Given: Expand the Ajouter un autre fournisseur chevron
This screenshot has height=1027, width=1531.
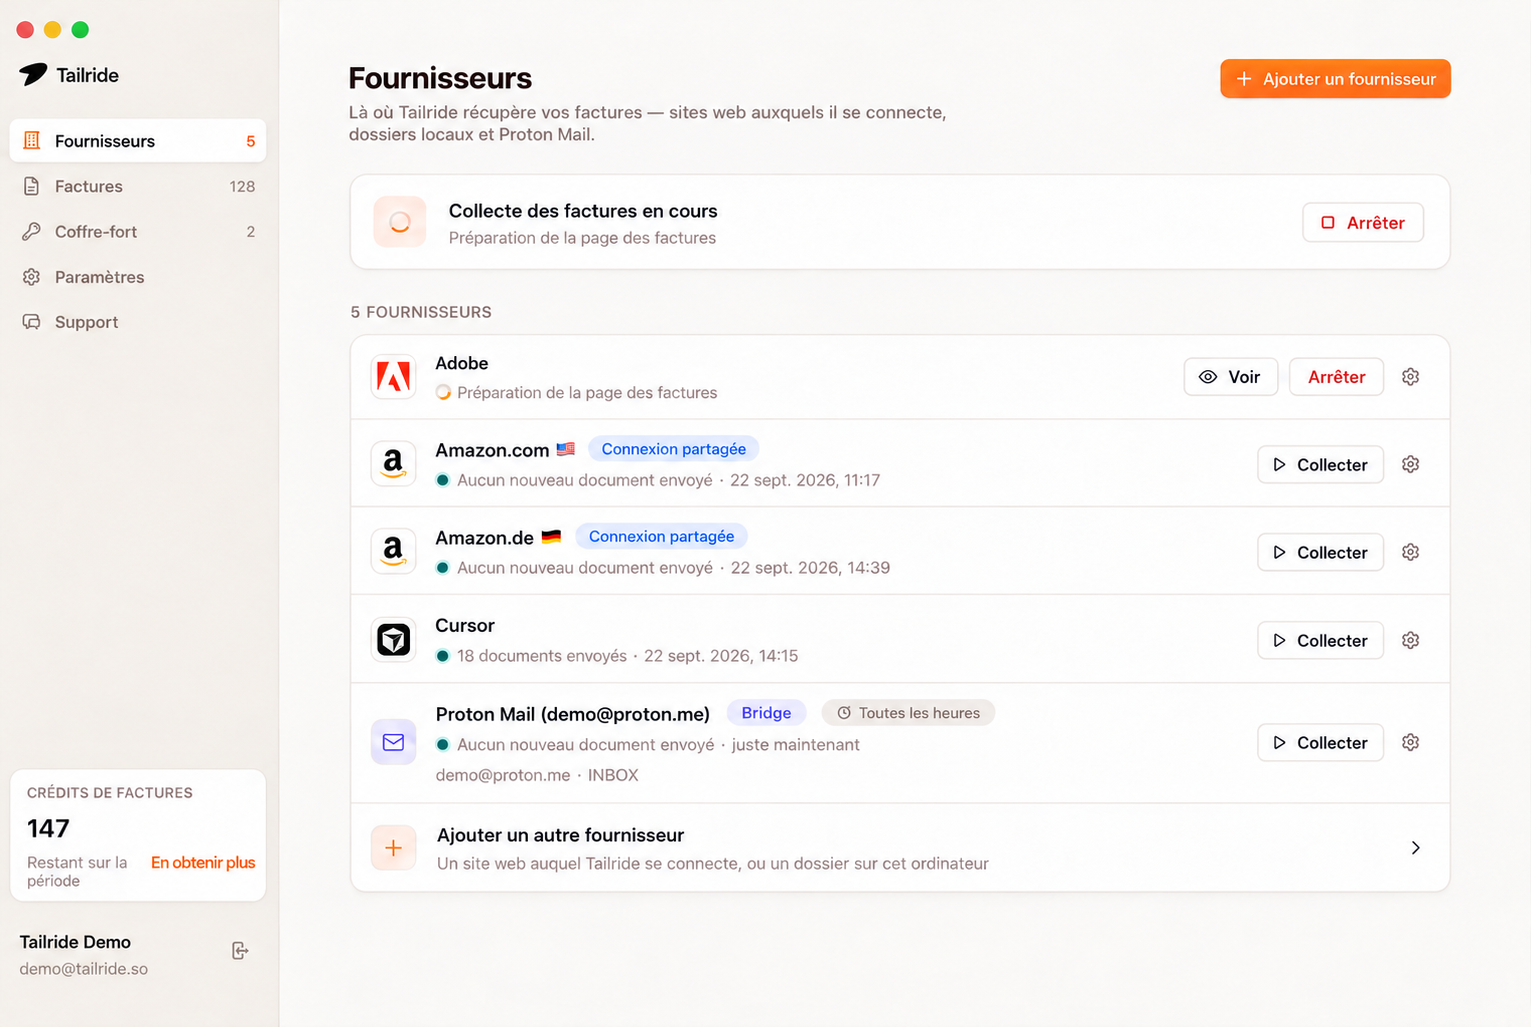Looking at the screenshot, I should [x=1415, y=848].
